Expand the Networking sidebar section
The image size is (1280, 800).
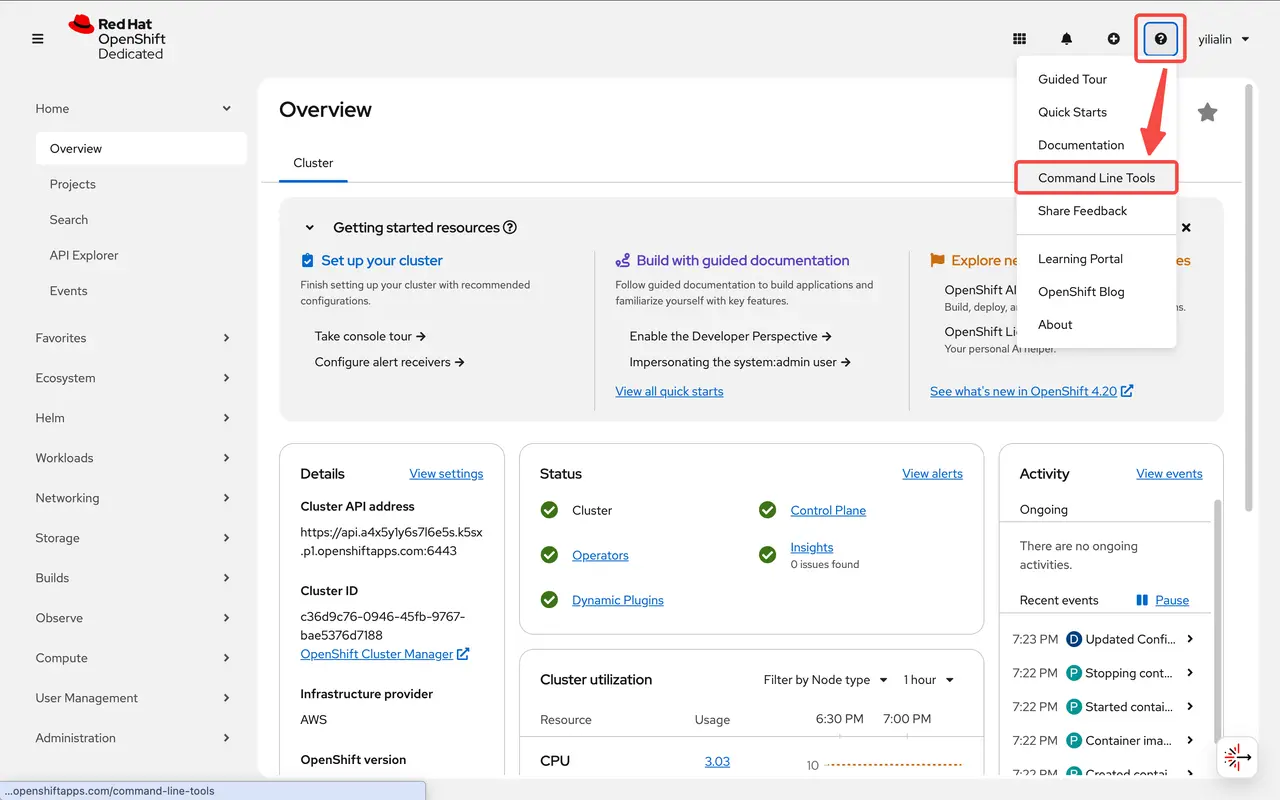[67, 497]
